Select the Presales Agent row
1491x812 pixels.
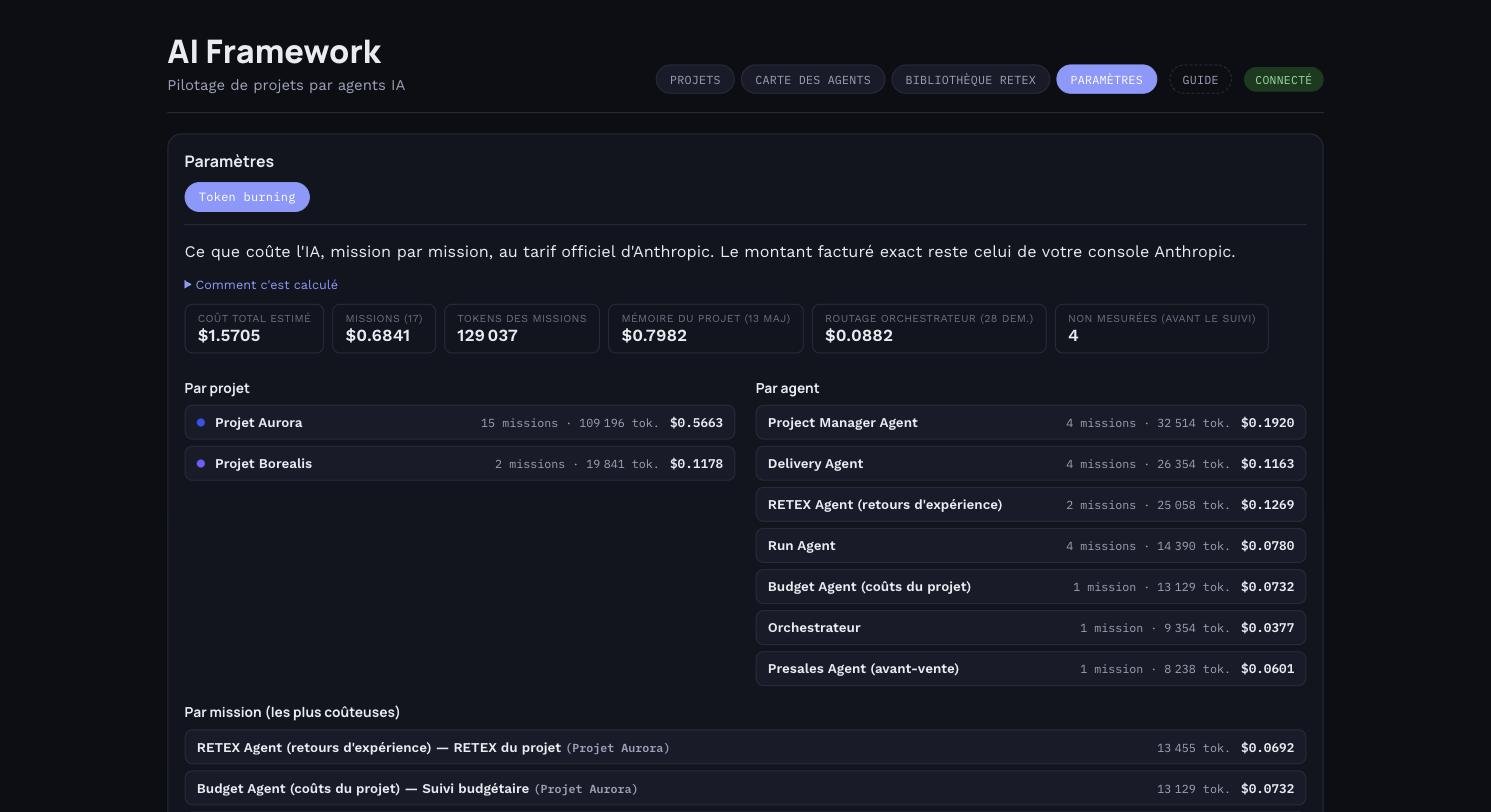pyautogui.click(x=1031, y=669)
